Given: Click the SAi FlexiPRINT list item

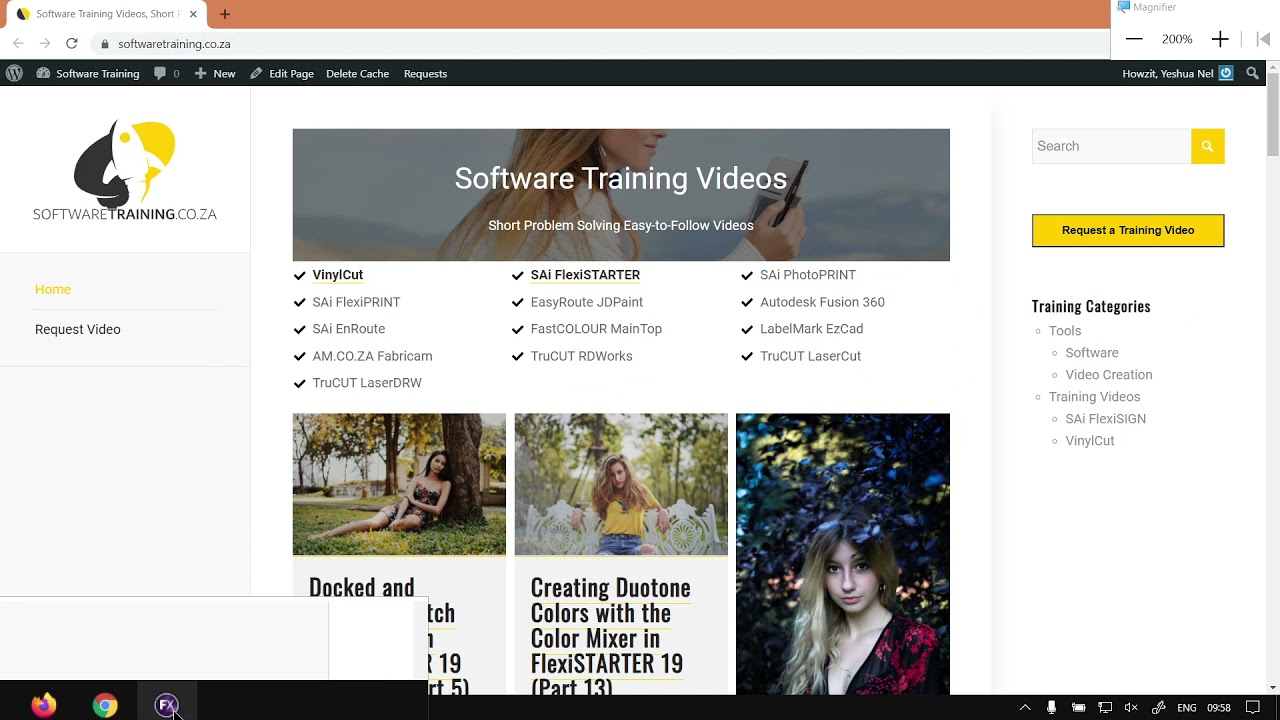Looking at the screenshot, I should [x=356, y=302].
